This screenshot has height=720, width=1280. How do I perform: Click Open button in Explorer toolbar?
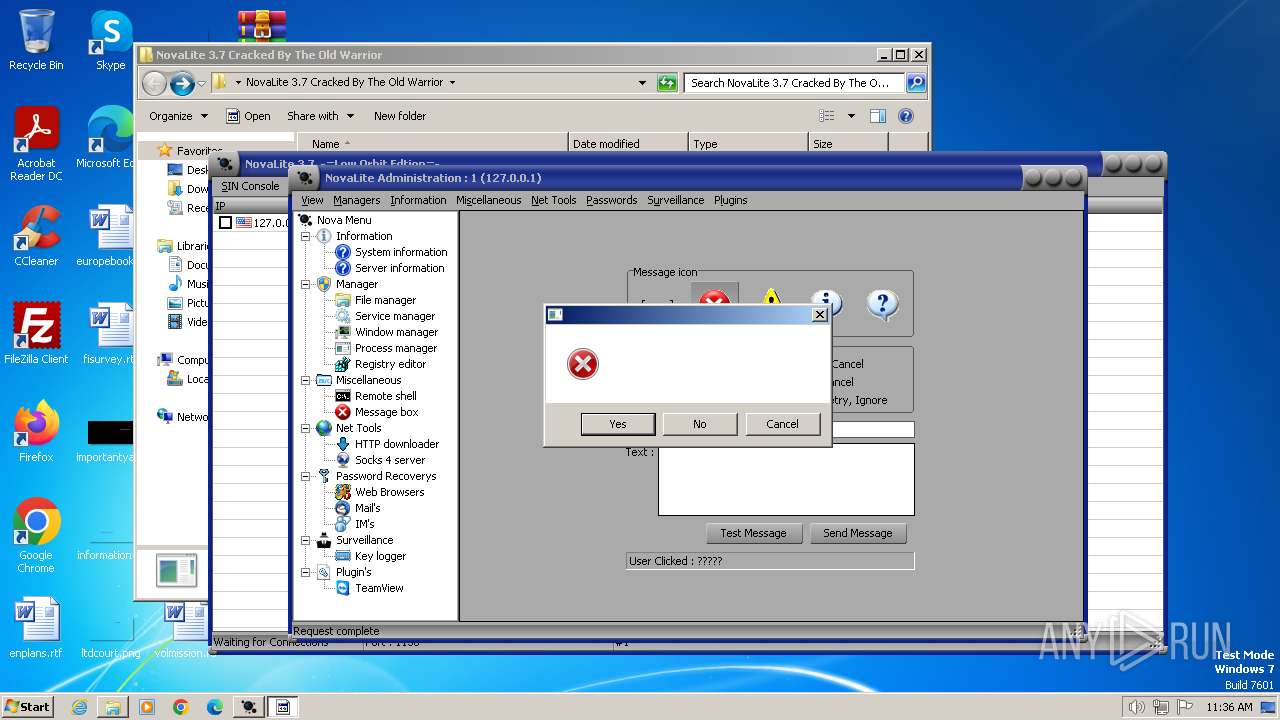click(248, 116)
